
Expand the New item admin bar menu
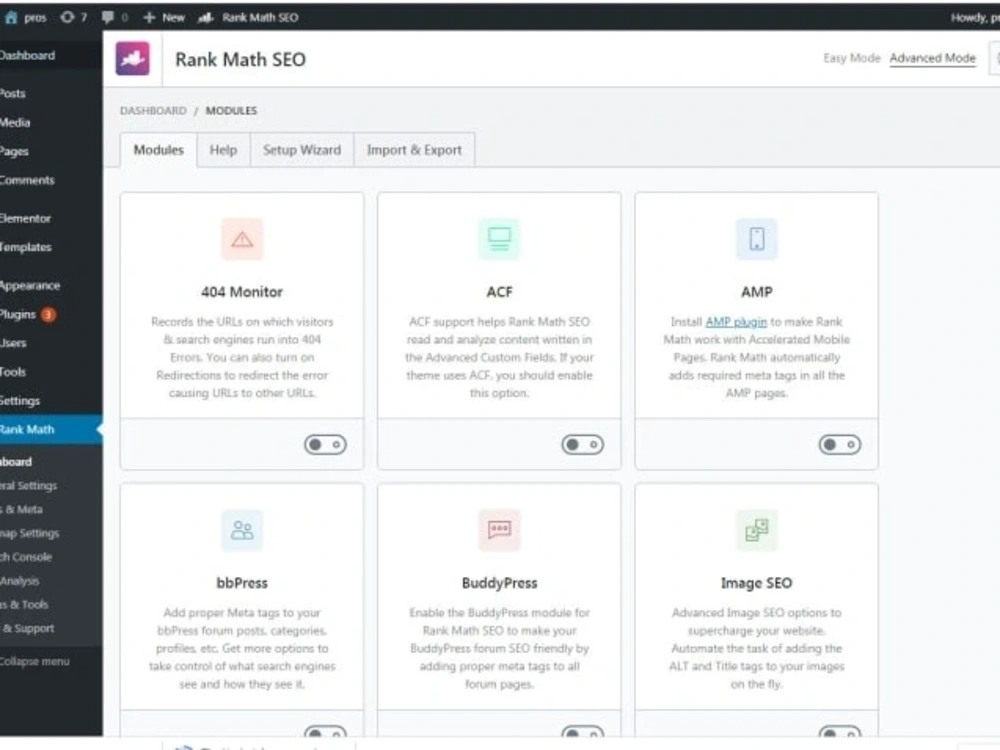click(x=163, y=17)
